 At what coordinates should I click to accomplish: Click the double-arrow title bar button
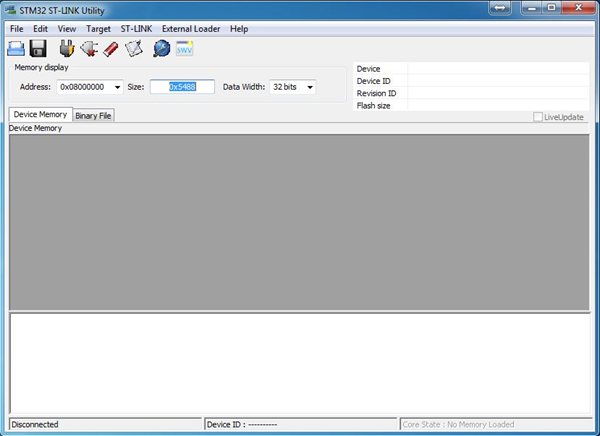pyautogui.click(x=500, y=8)
